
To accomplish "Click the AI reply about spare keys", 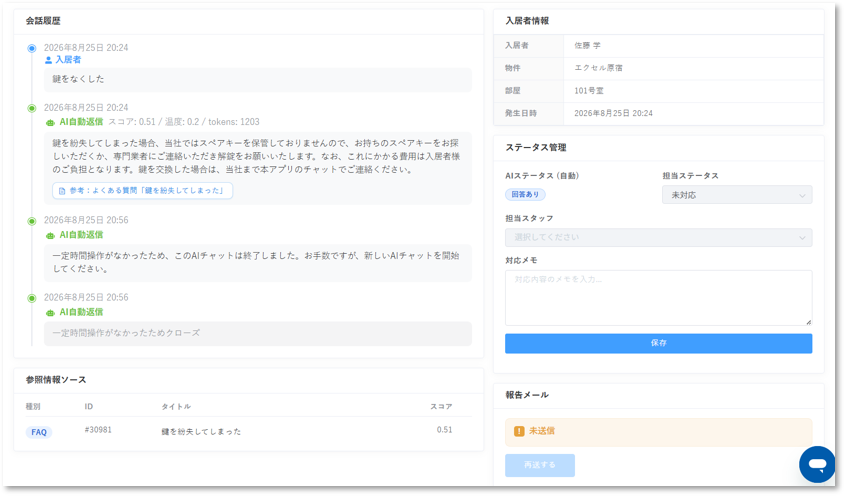I will coord(258,168).
